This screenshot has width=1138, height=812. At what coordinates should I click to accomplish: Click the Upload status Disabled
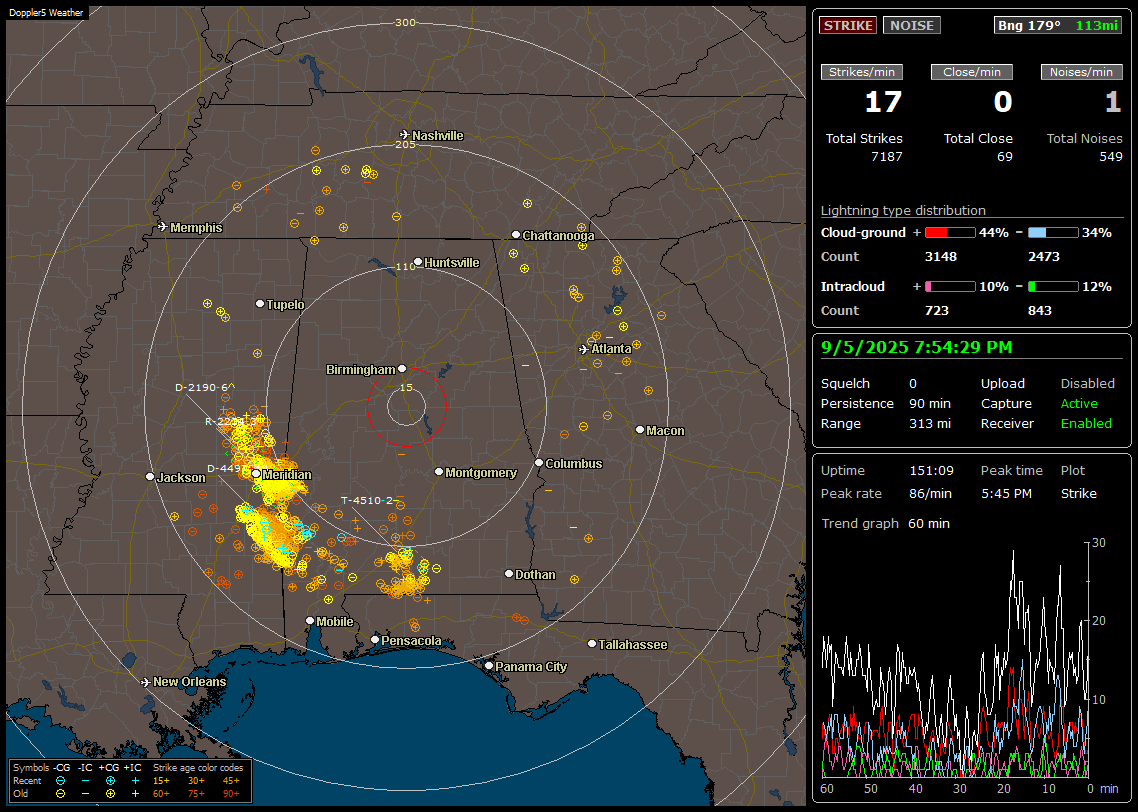coord(1087,383)
